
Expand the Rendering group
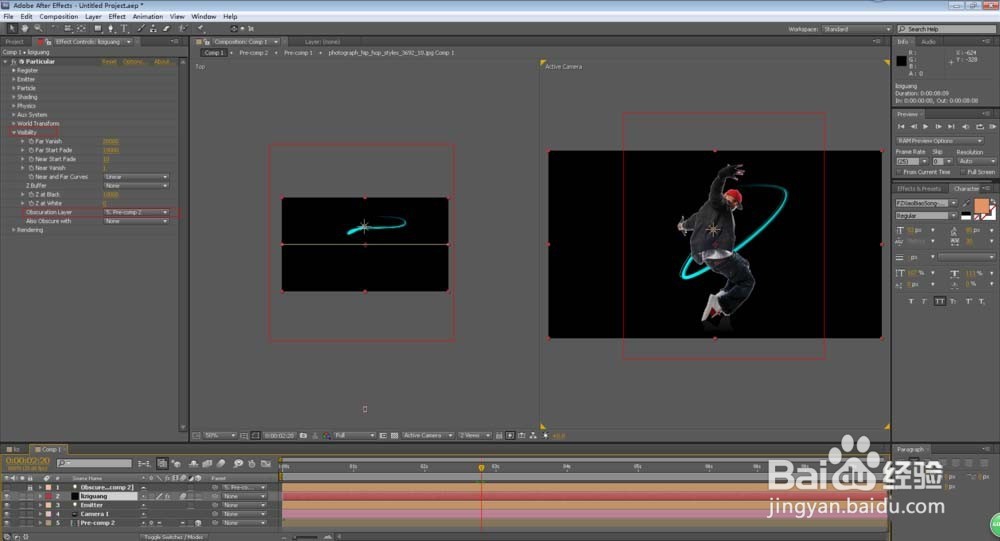[x=13, y=230]
